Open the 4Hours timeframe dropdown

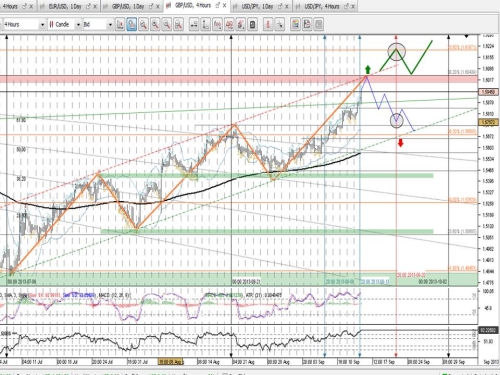click(x=24, y=24)
